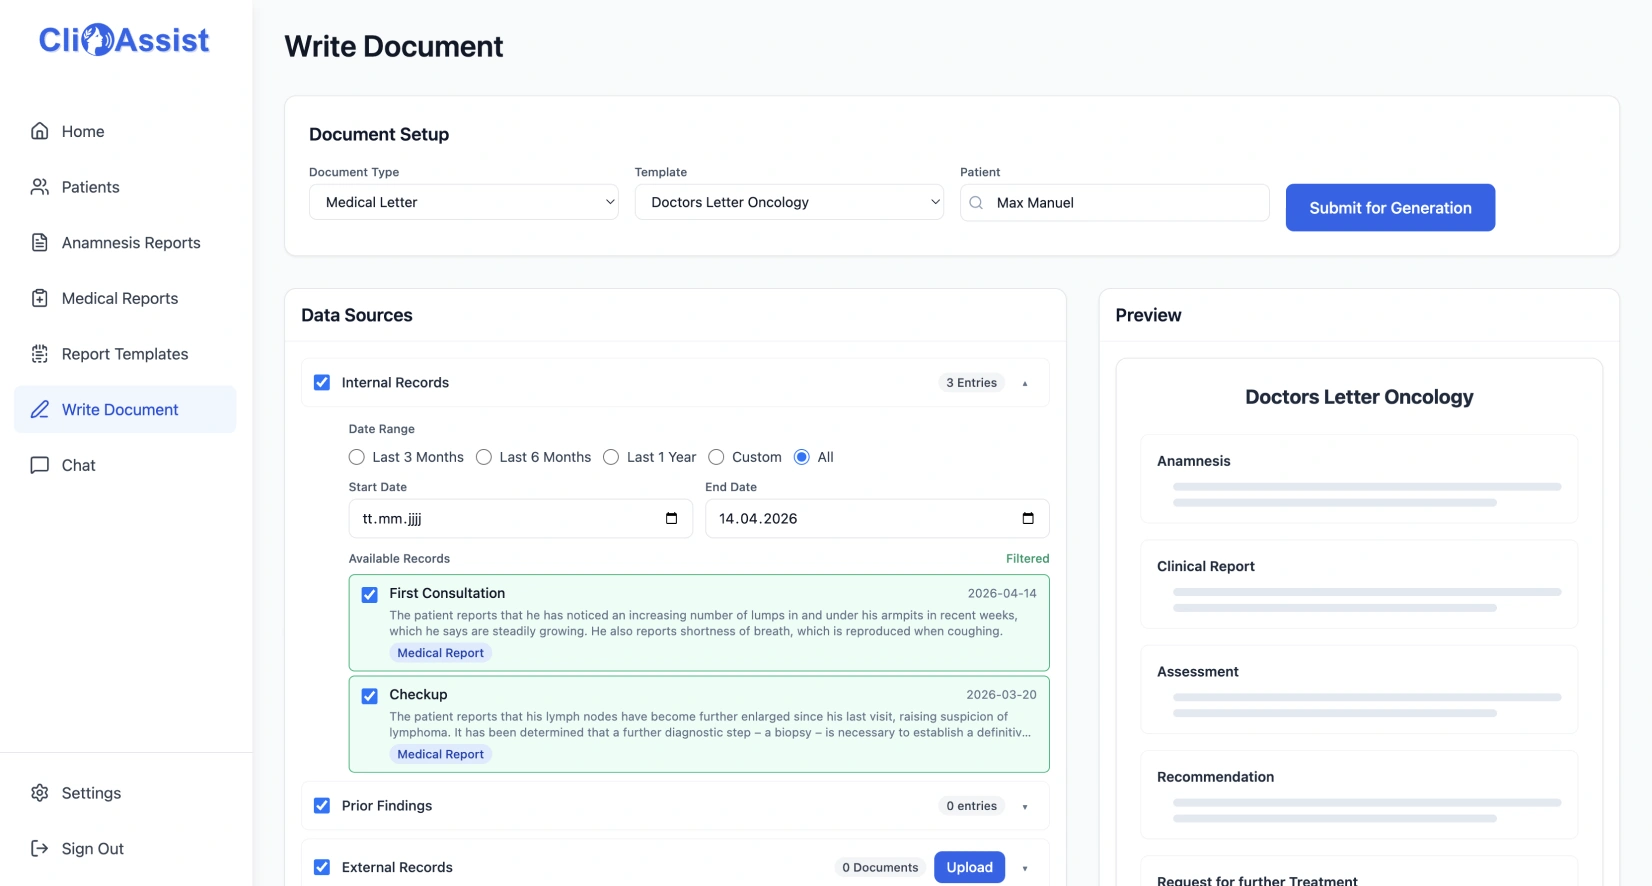
Task: Select the Last 6 Months radio button
Action: click(484, 457)
